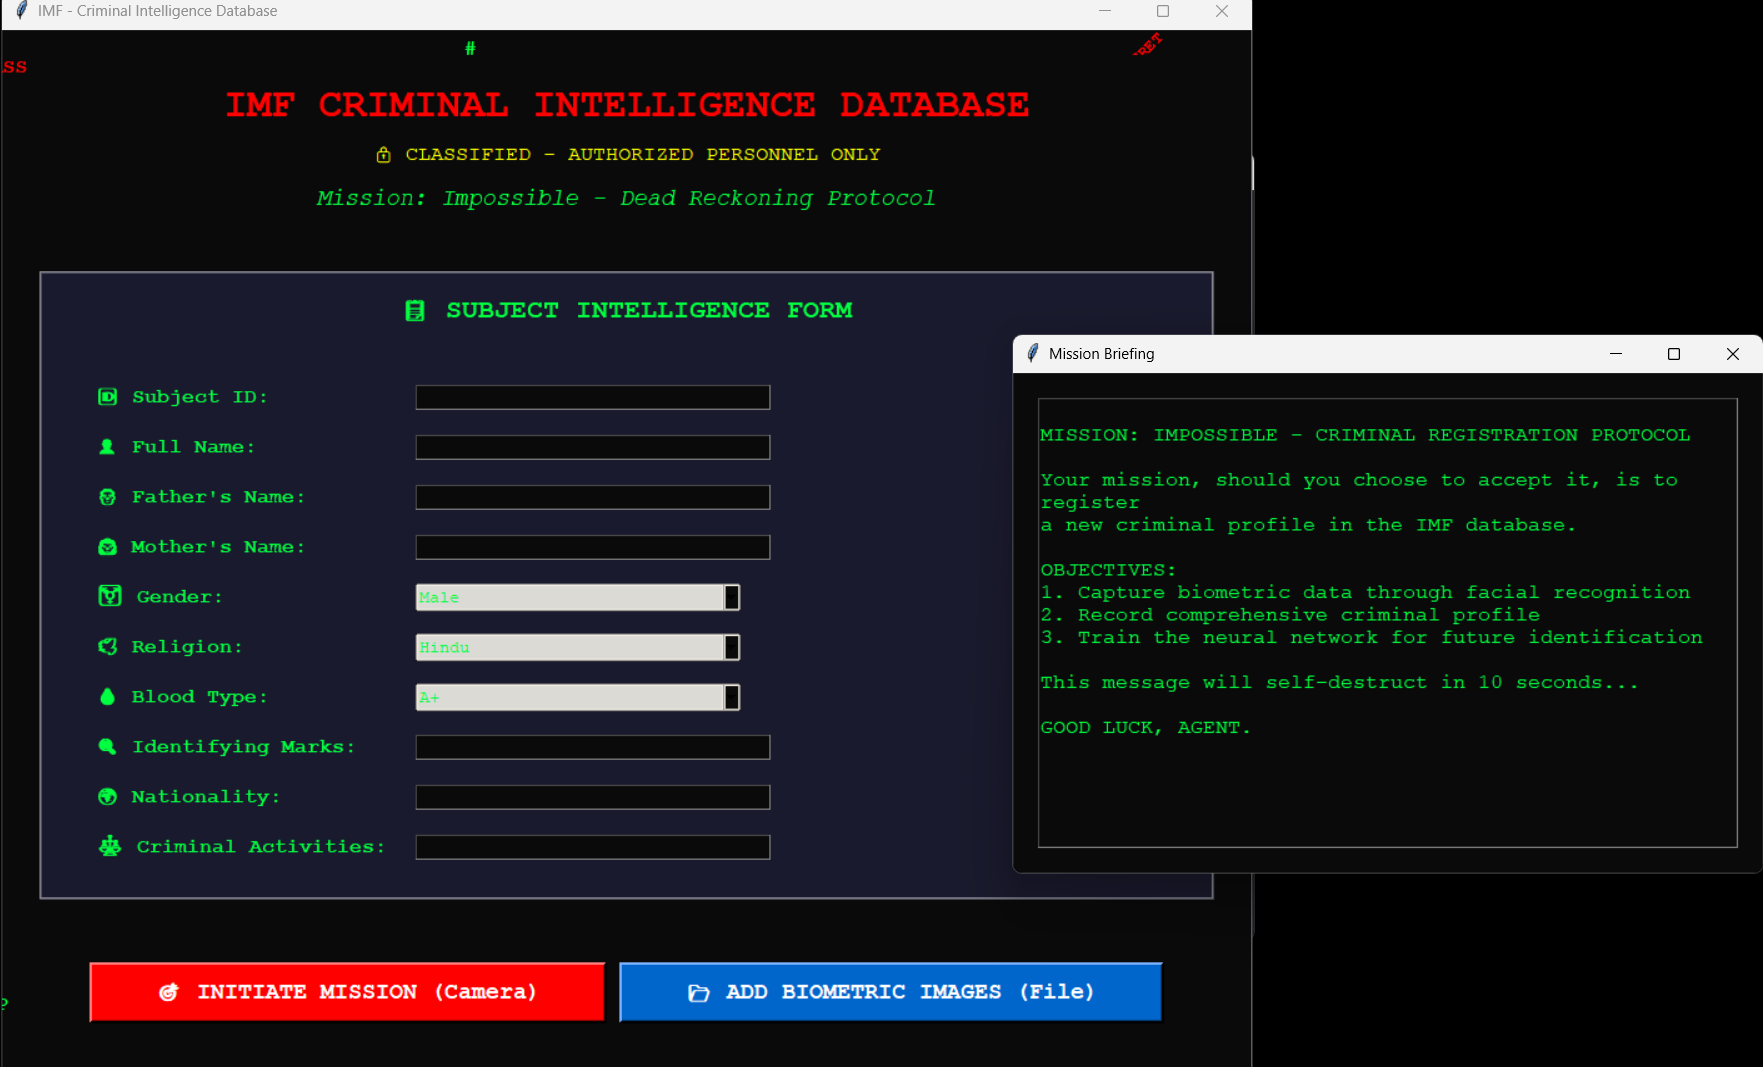
Task: Focus the Nationality input field
Action: pos(593,797)
